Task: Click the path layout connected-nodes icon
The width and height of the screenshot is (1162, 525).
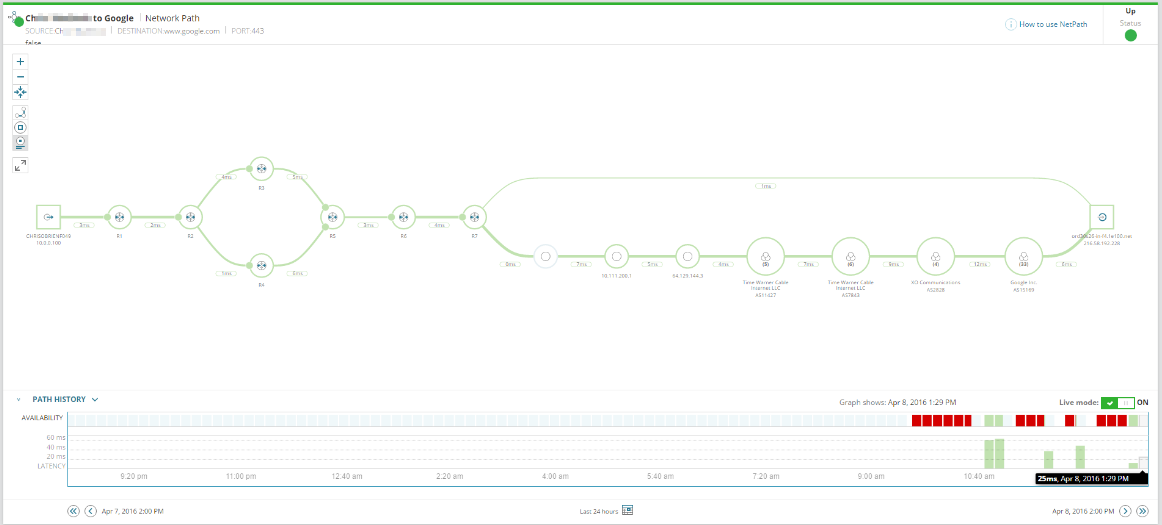Action: [x=20, y=113]
